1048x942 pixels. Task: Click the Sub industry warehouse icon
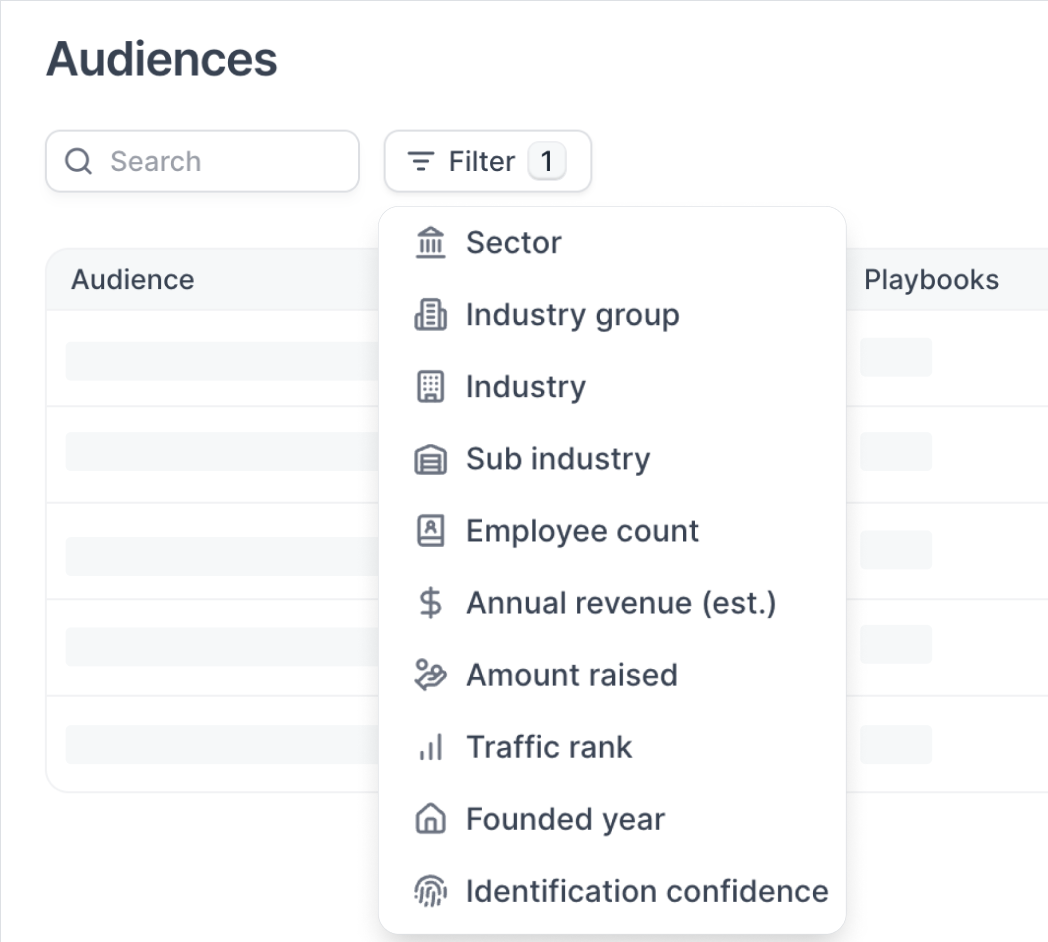pyautogui.click(x=430, y=459)
